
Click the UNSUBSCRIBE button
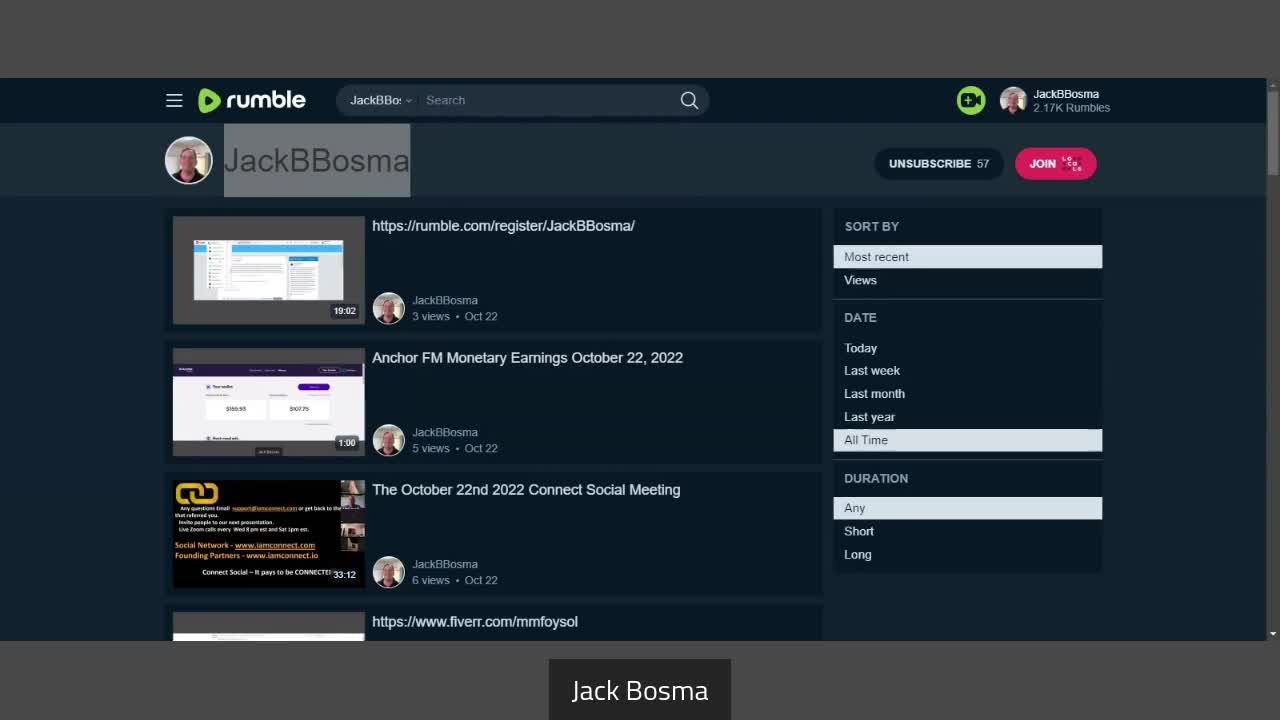(939, 164)
